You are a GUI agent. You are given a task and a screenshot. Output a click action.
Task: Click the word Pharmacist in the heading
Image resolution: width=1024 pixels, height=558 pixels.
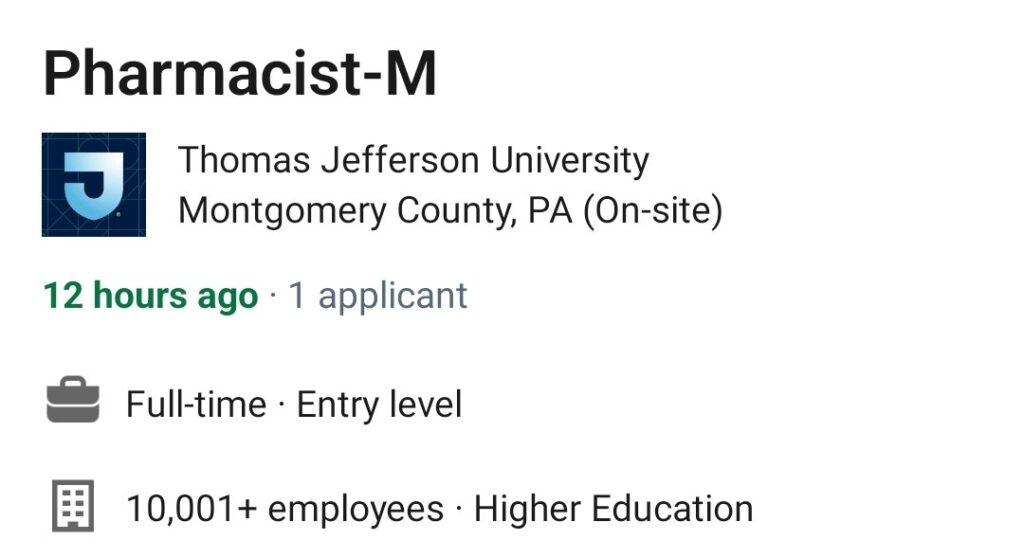[202, 73]
